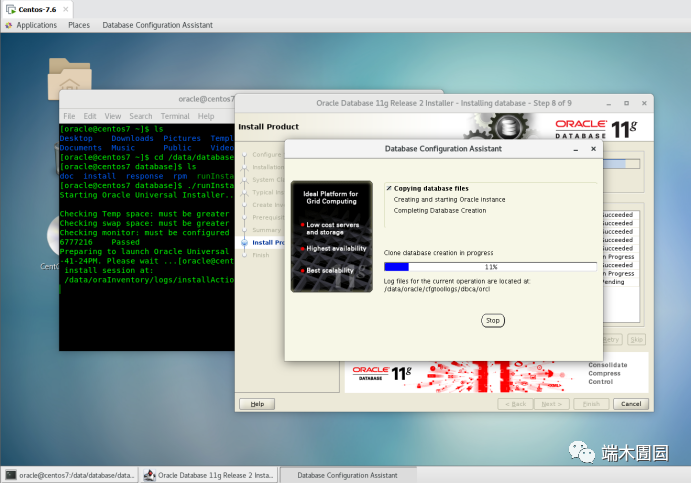Switch to the oracle@centos7 terminal taskbar item
This screenshot has width=692, height=484.
[70, 475]
